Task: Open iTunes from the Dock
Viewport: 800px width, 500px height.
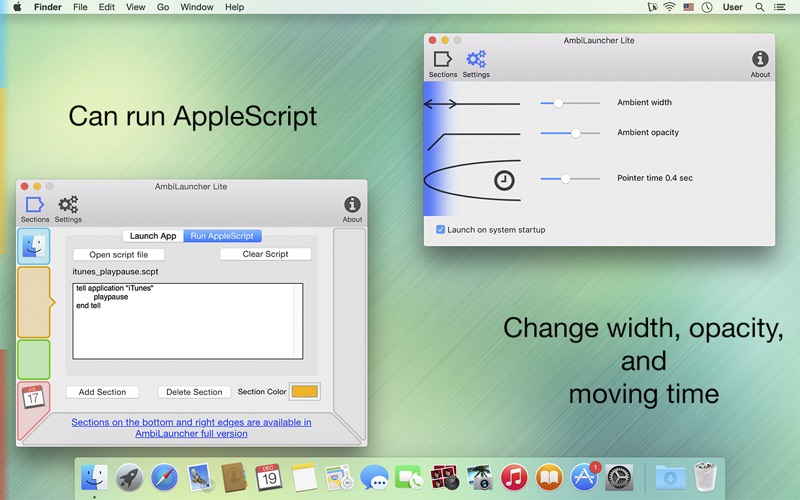Action: tap(514, 478)
